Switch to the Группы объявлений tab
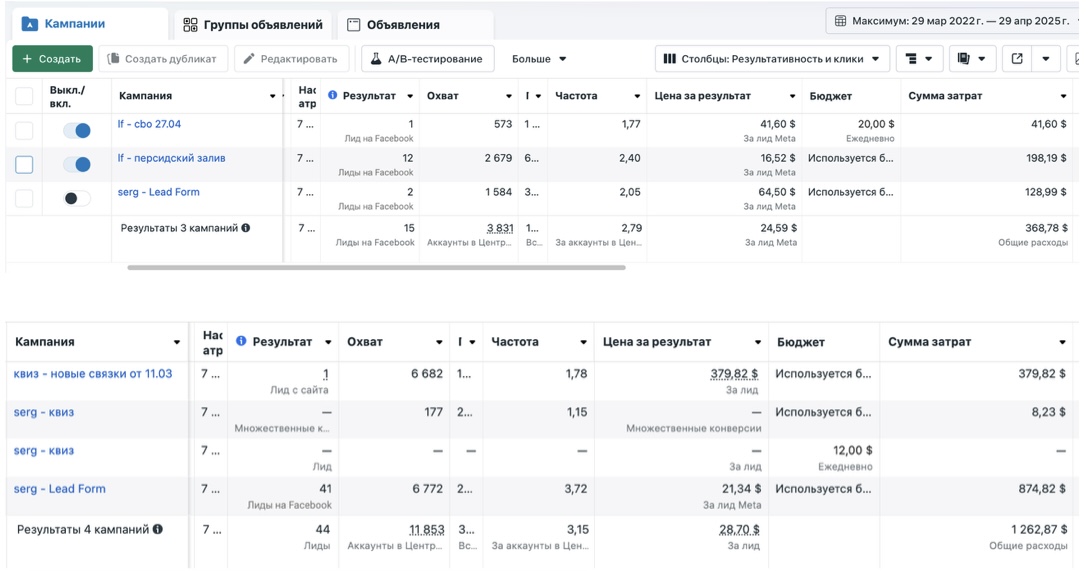 253,25
